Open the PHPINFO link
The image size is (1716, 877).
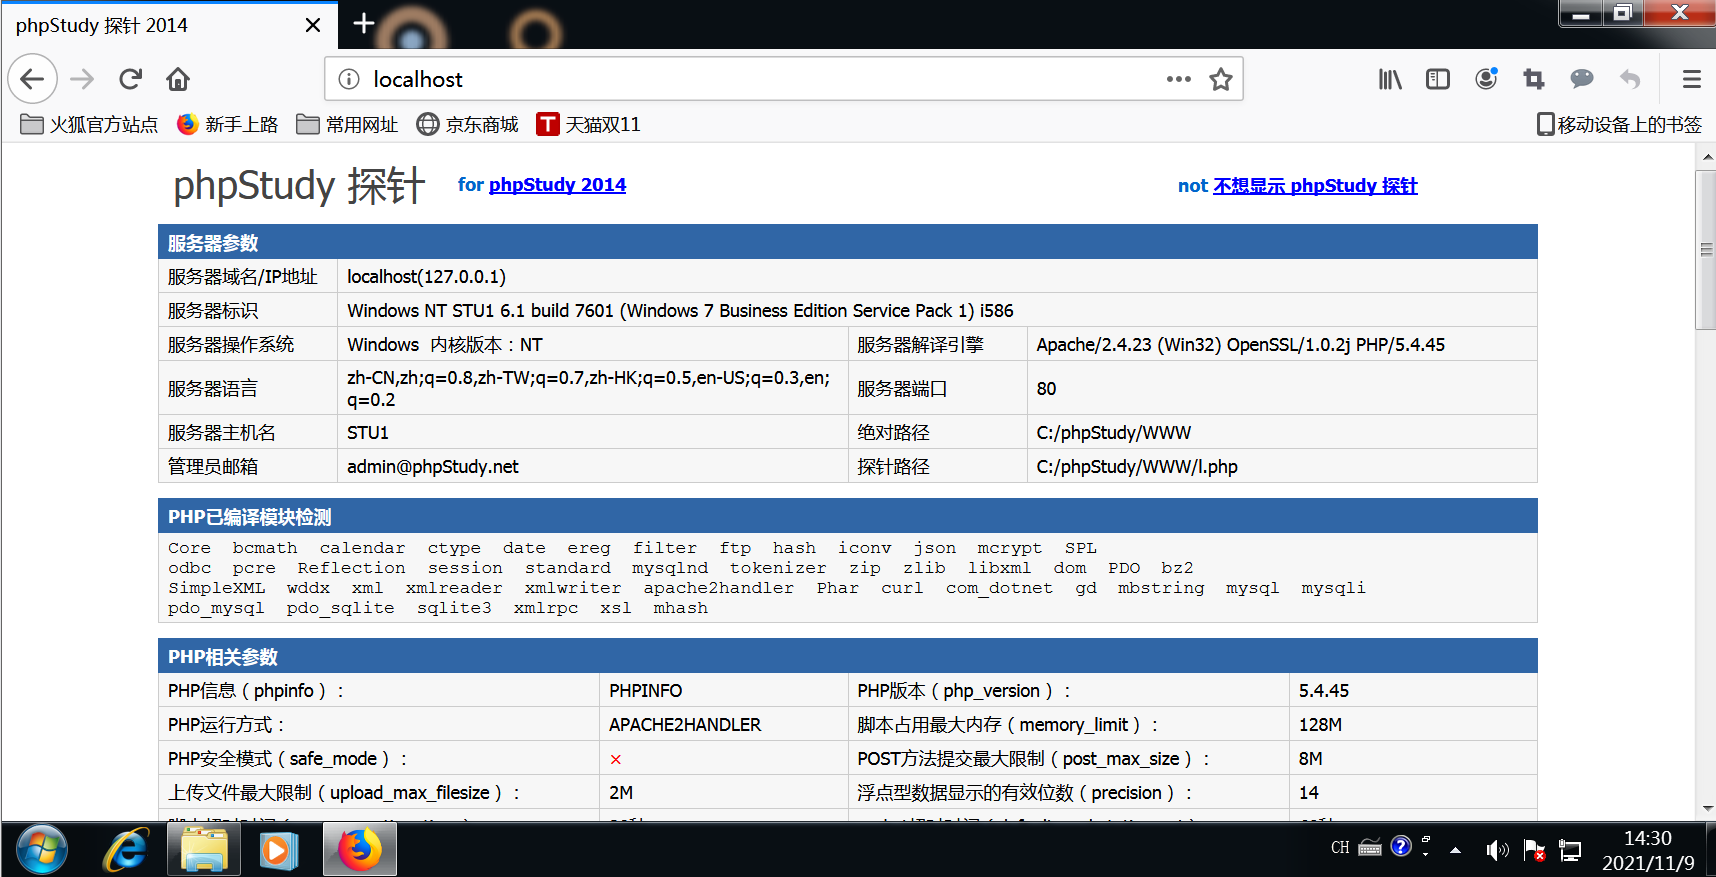point(645,691)
